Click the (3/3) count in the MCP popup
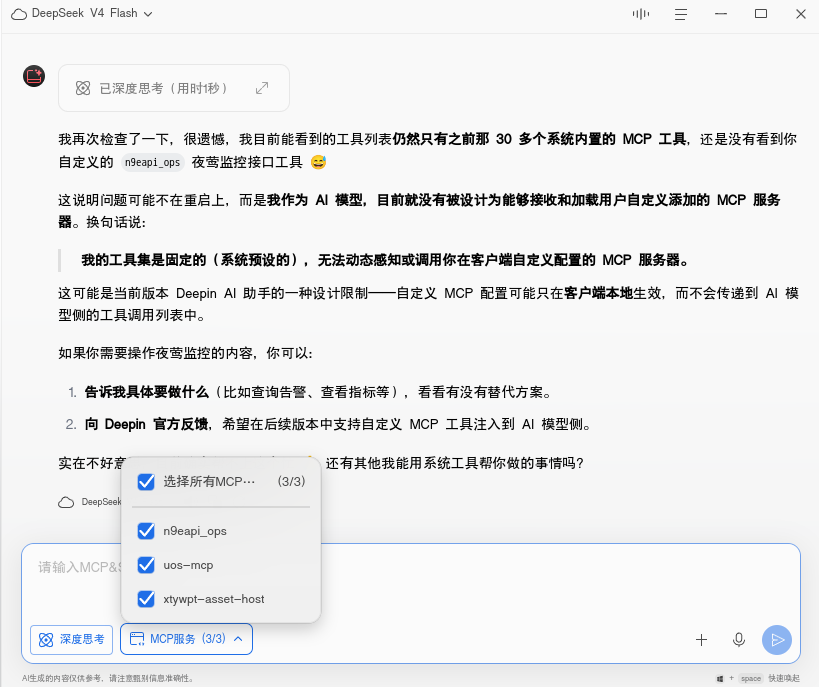This screenshot has height=687, width=819. (x=291, y=481)
